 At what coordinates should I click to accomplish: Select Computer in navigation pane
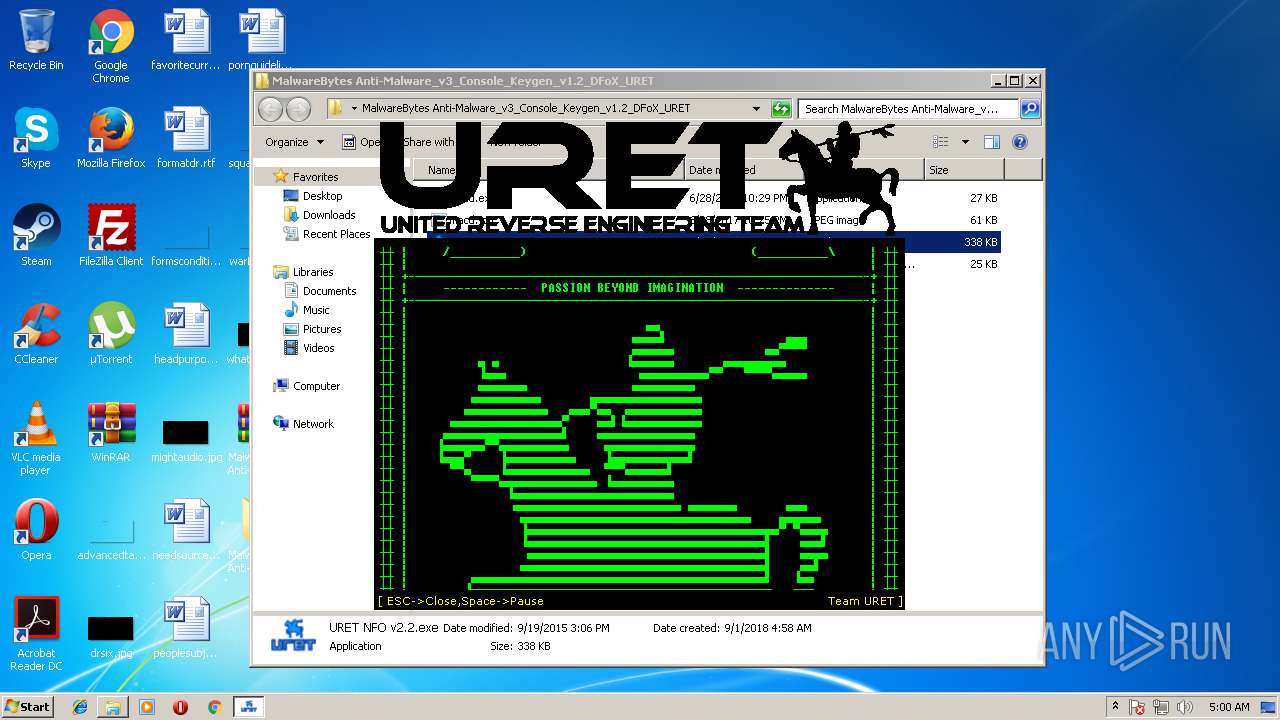coord(316,386)
